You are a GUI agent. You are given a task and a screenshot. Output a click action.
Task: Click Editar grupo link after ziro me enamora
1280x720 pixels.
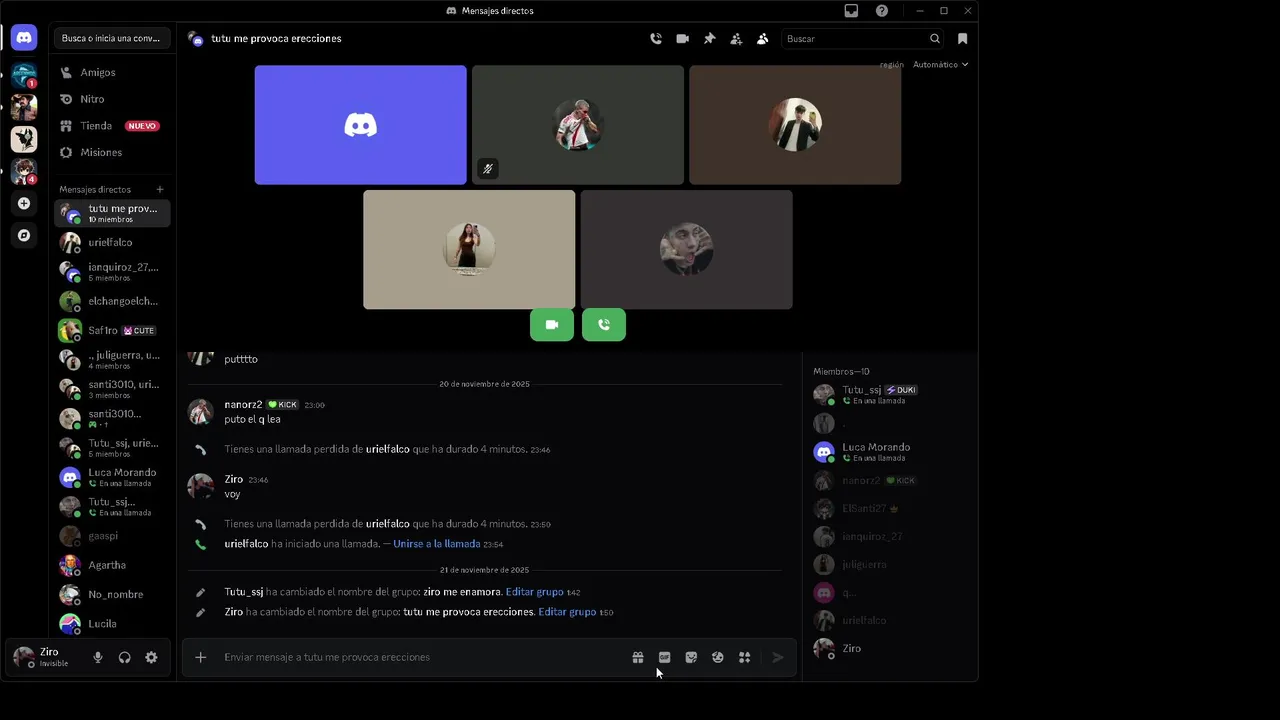[534, 592]
